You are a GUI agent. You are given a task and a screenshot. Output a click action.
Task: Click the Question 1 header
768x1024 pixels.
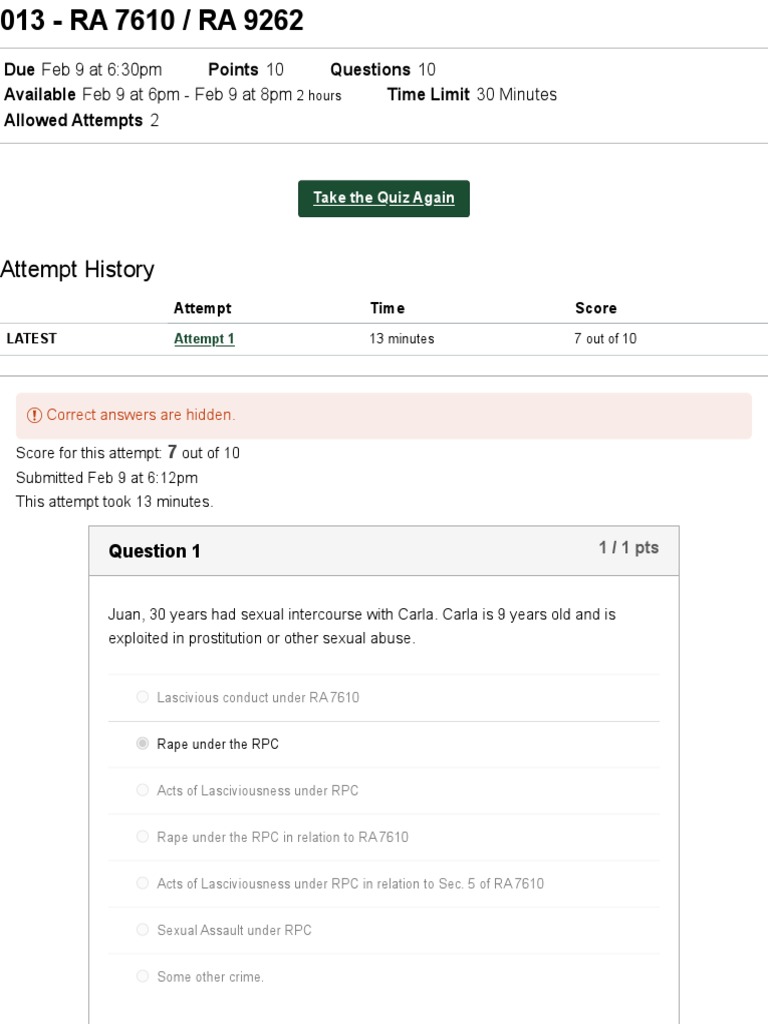click(x=155, y=551)
